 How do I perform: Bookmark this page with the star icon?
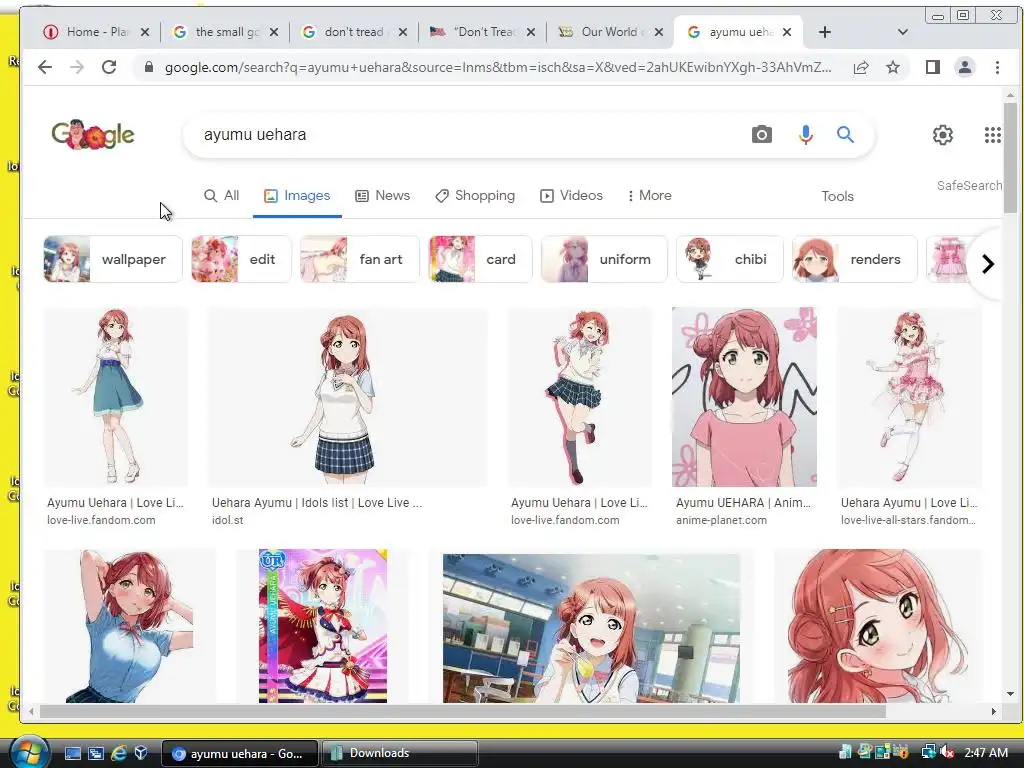(x=893, y=67)
